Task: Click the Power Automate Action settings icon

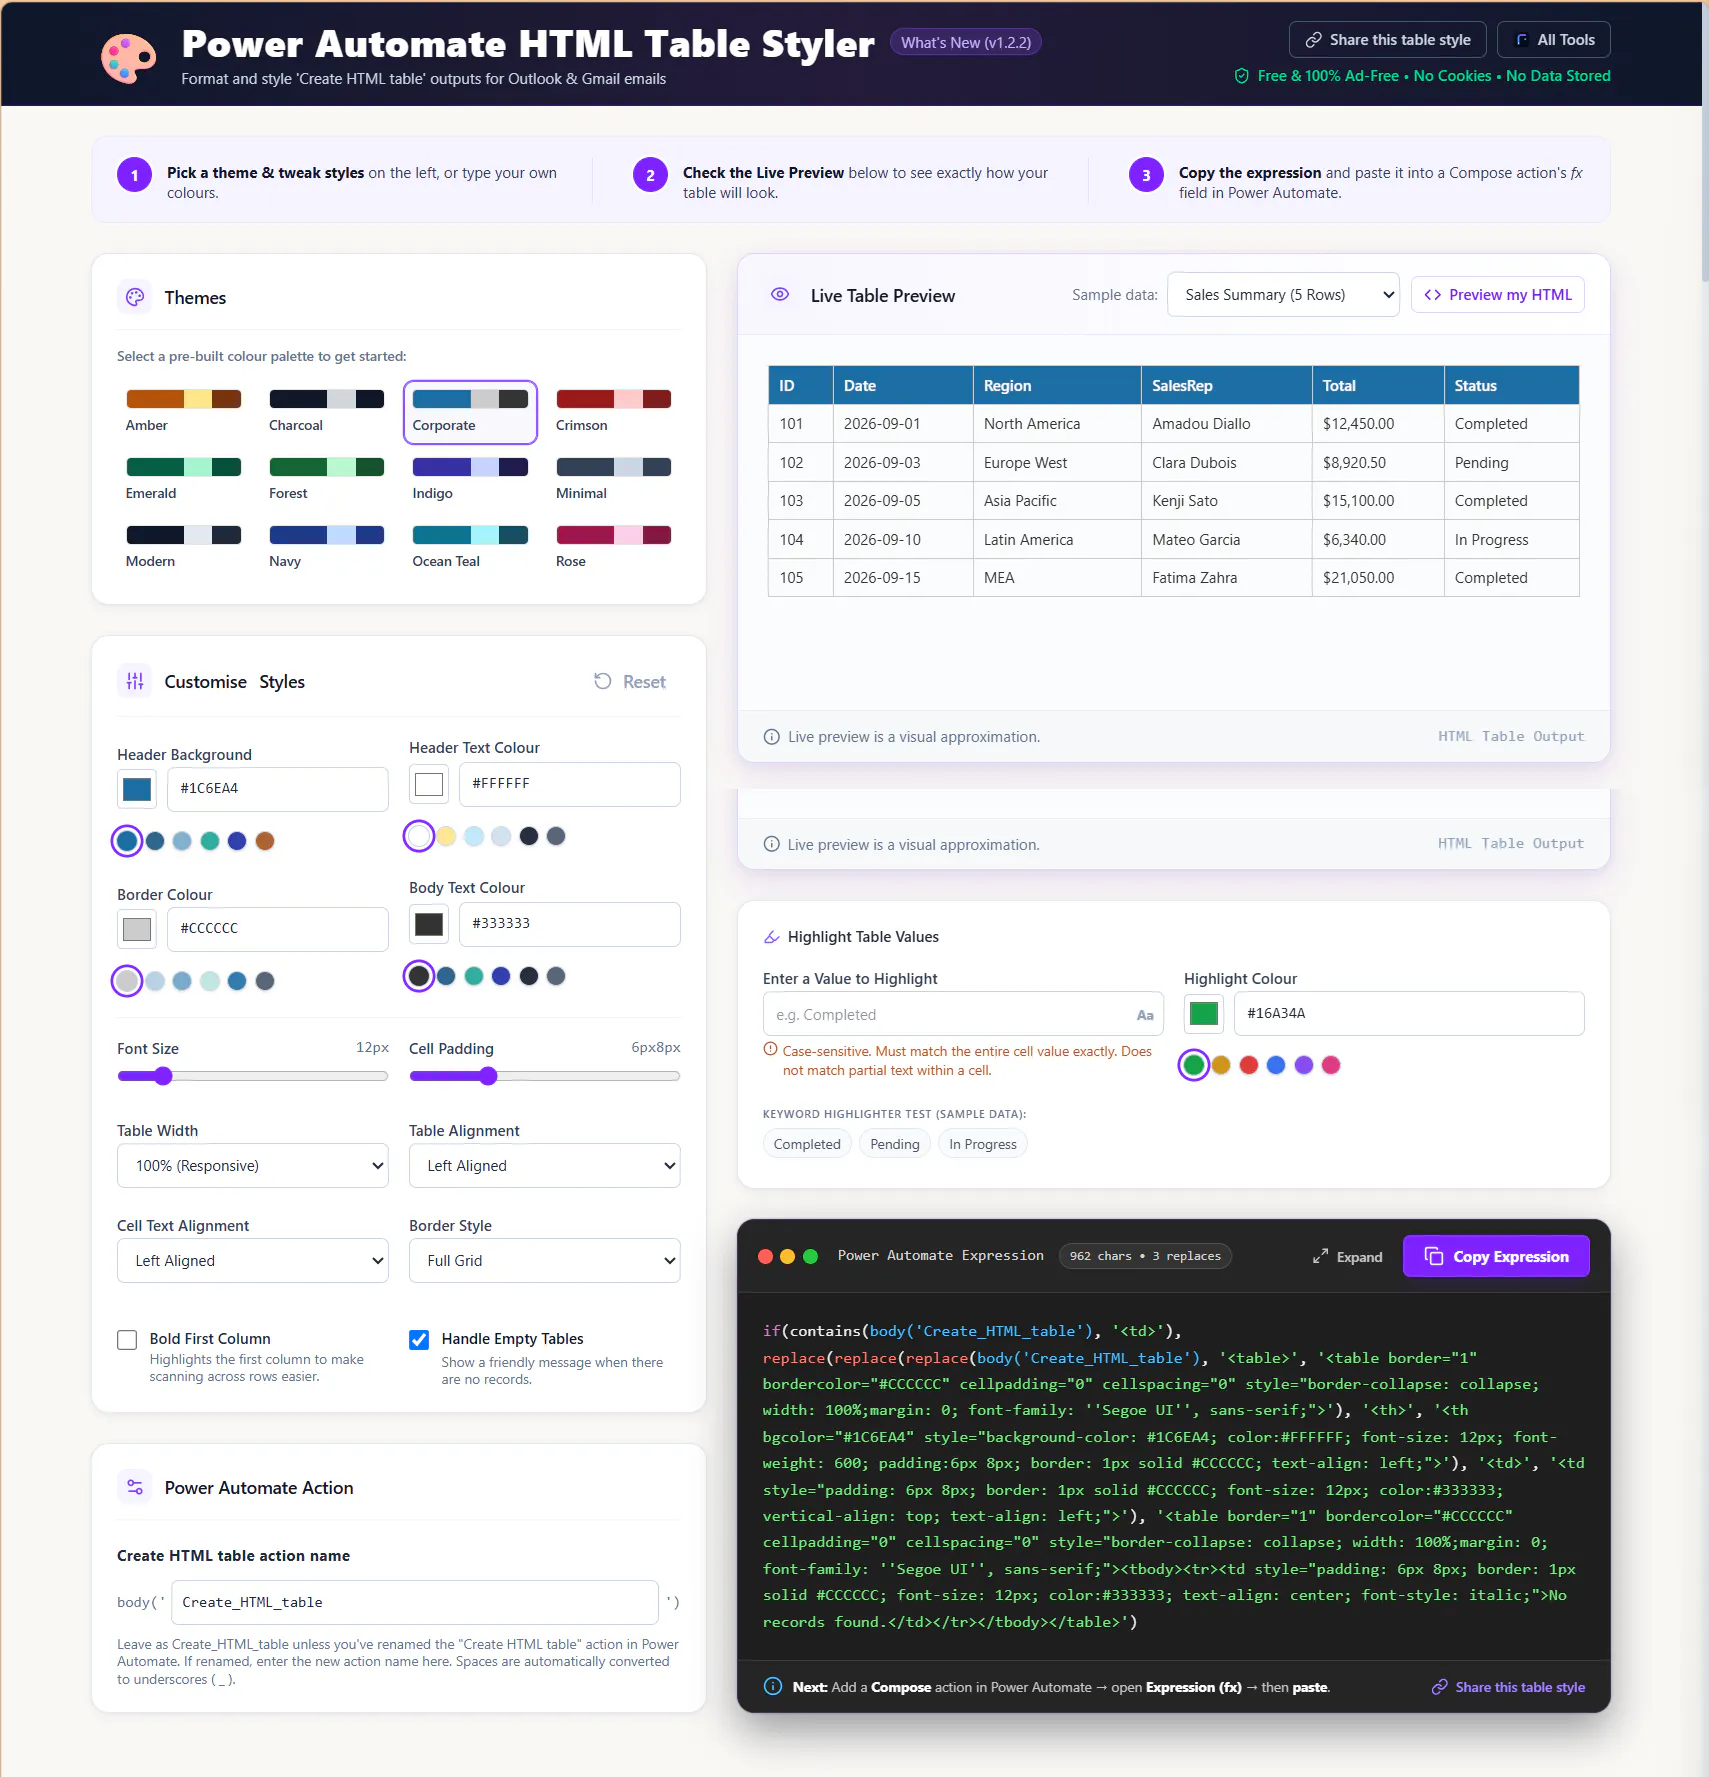Action: click(x=135, y=1487)
